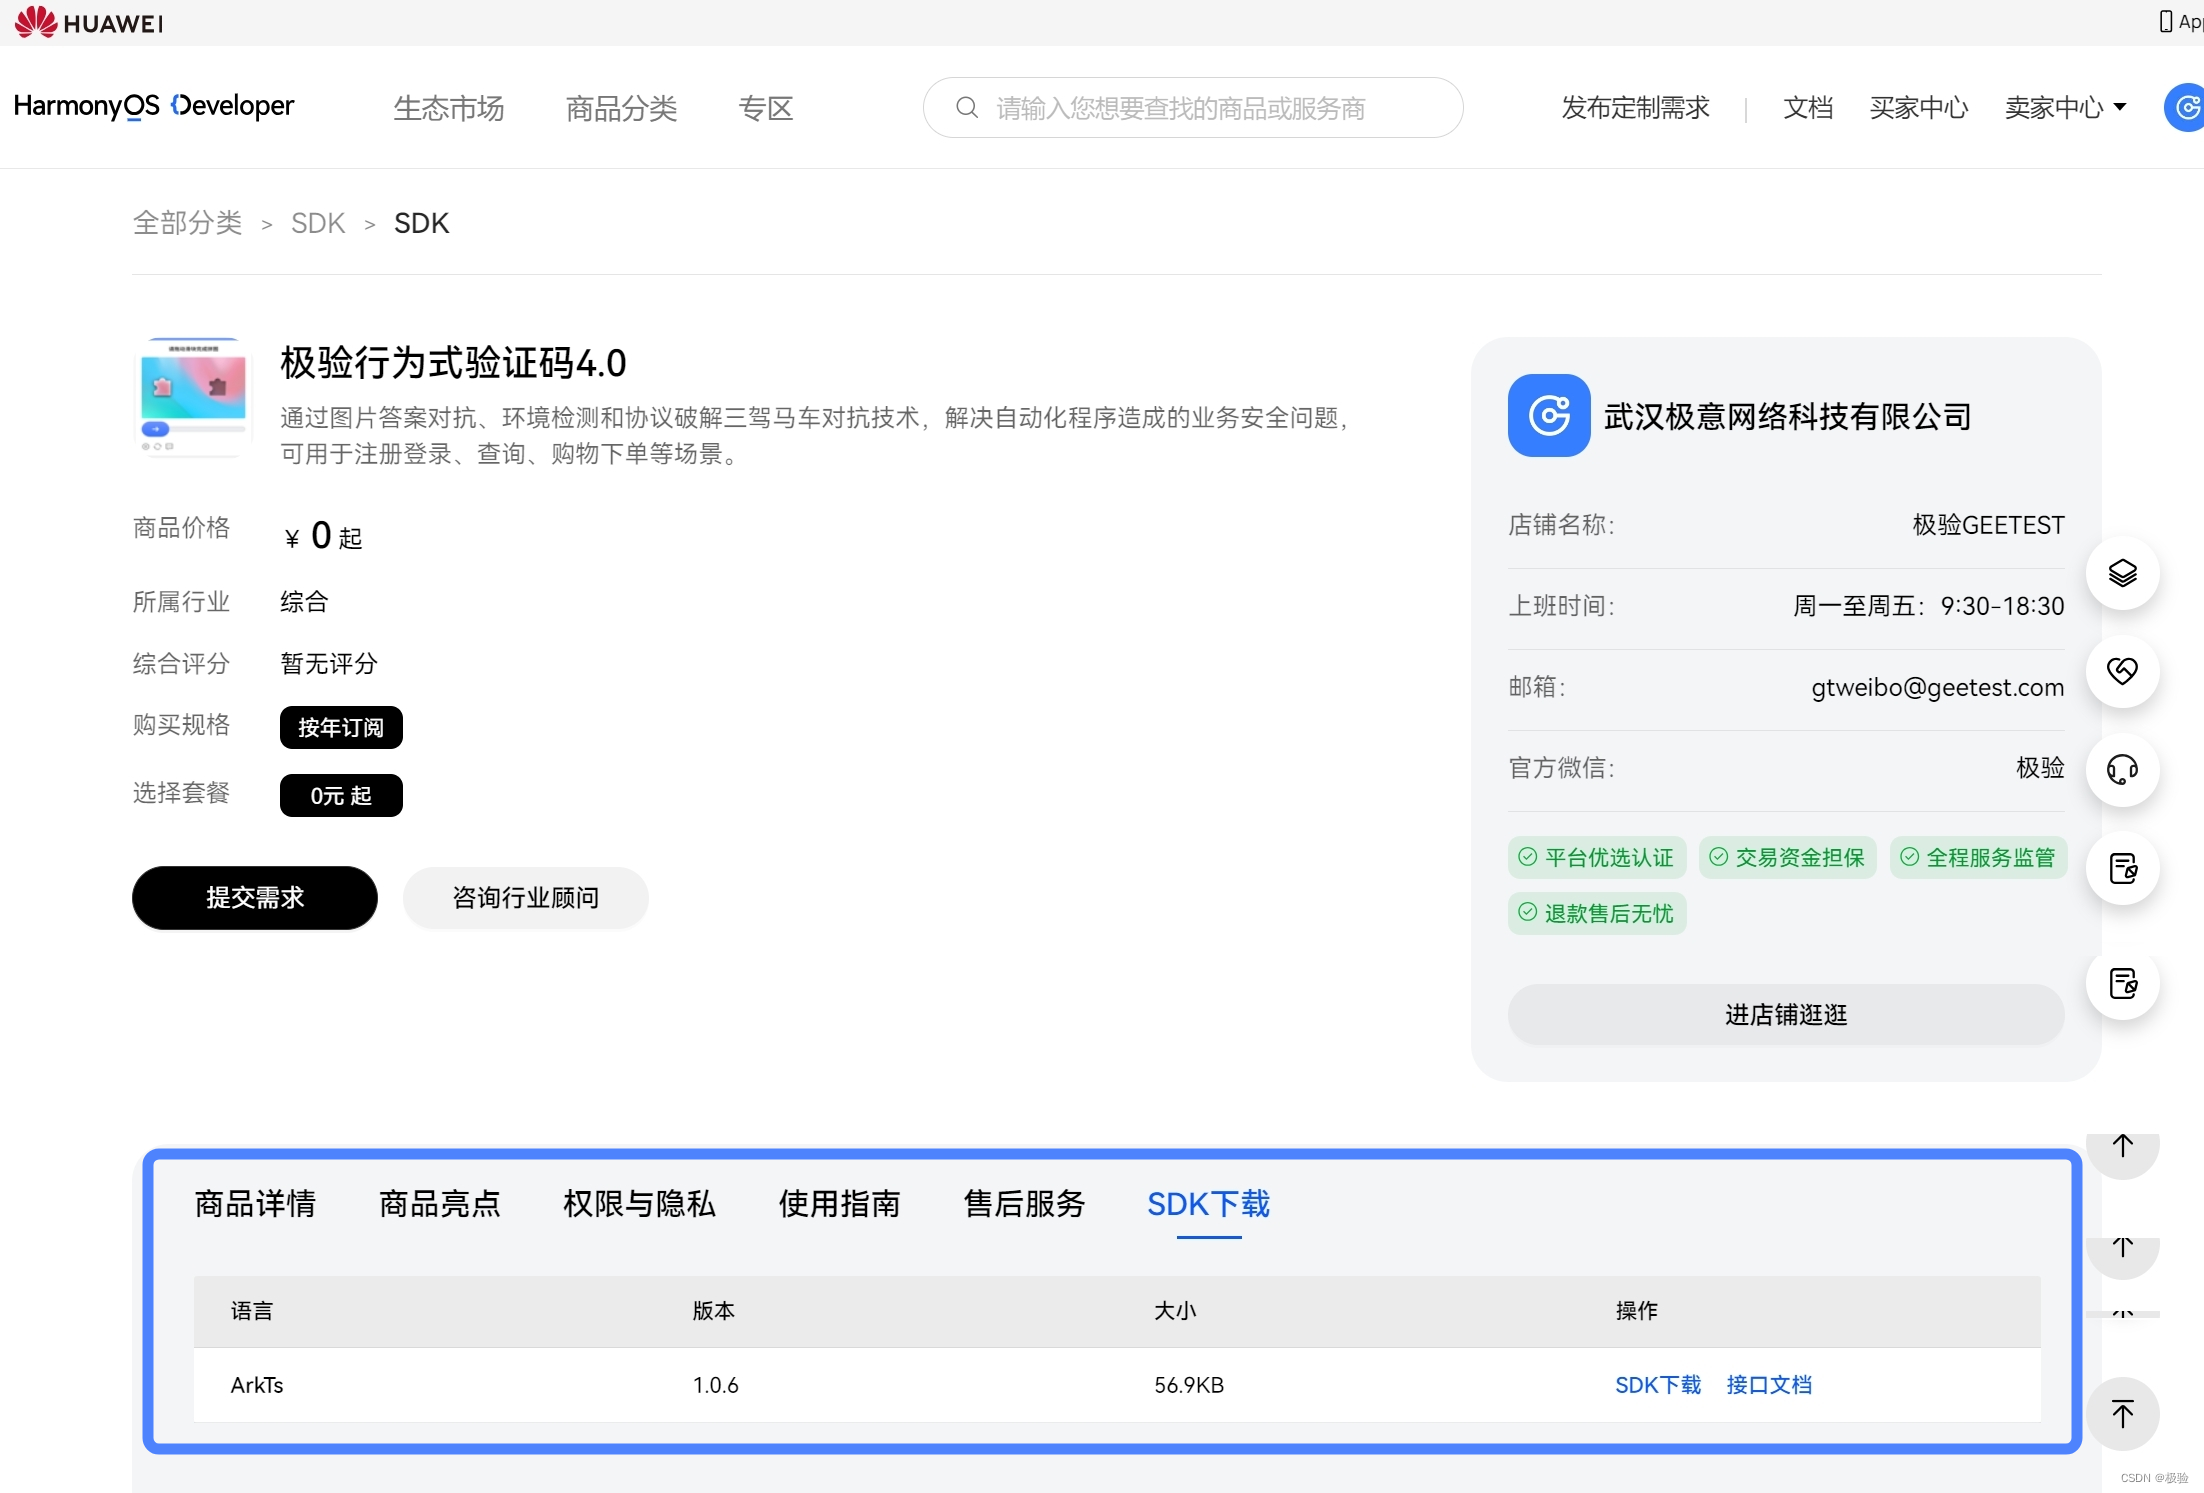This screenshot has height=1493, width=2204.
Task: Click the product thumbnail image
Action: tap(192, 397)
